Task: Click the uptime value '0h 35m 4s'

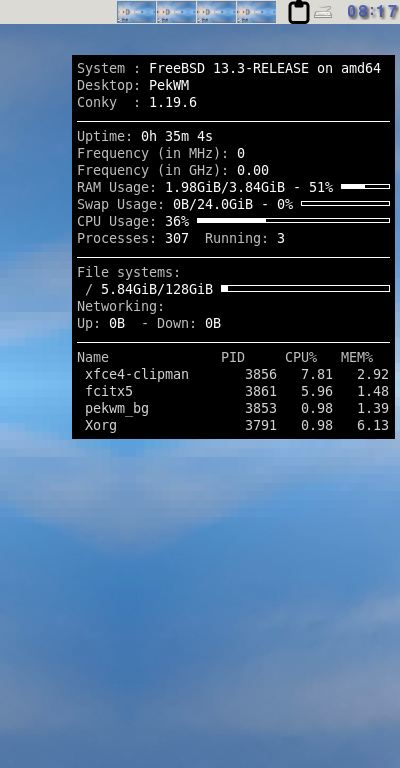Action: point(177,136)
